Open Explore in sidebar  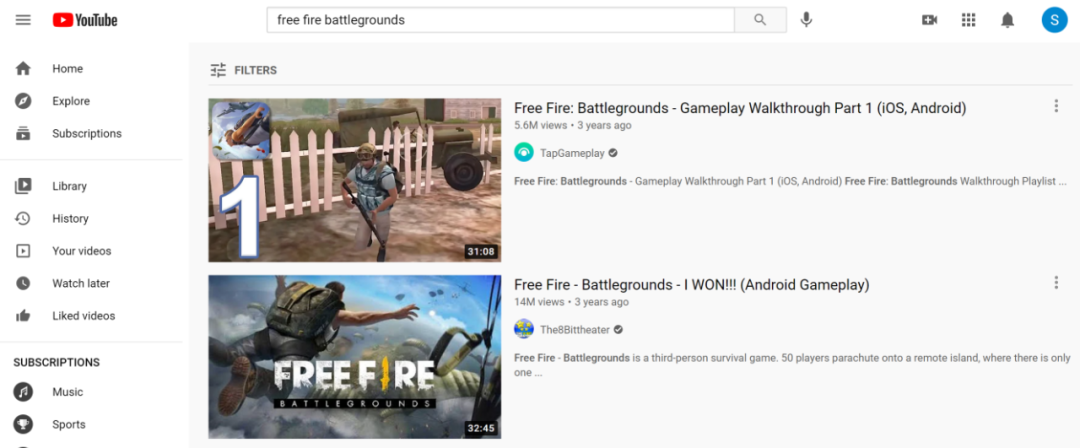pos(70,101)
